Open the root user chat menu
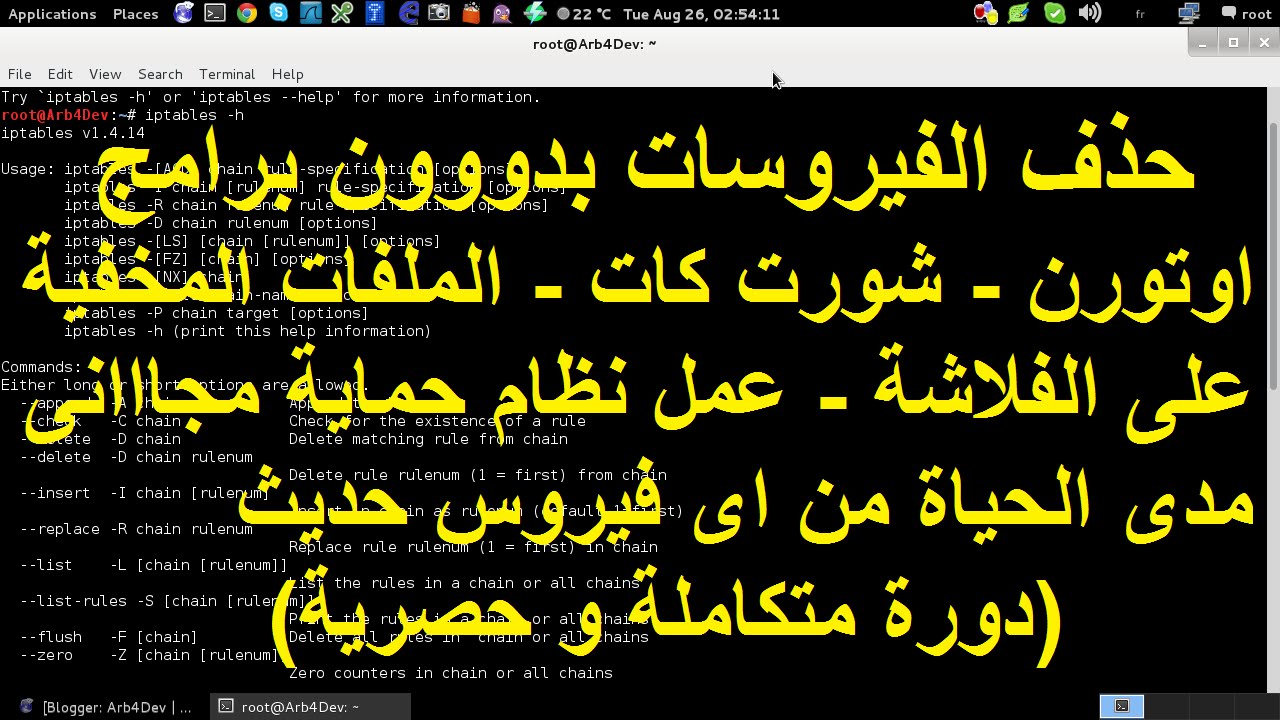1280x720 pixels. pos(1246,14)
